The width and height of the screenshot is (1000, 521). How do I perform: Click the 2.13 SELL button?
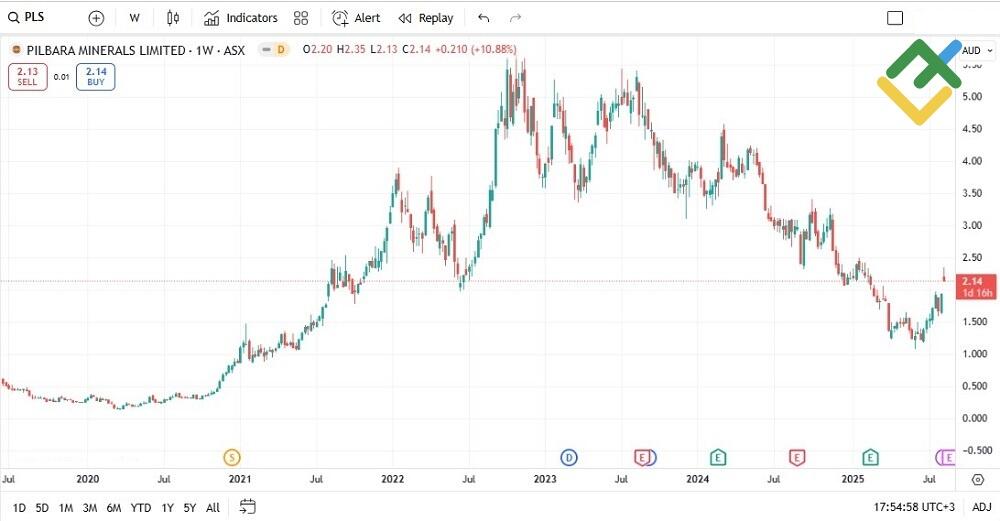click(x=27, y=77)
